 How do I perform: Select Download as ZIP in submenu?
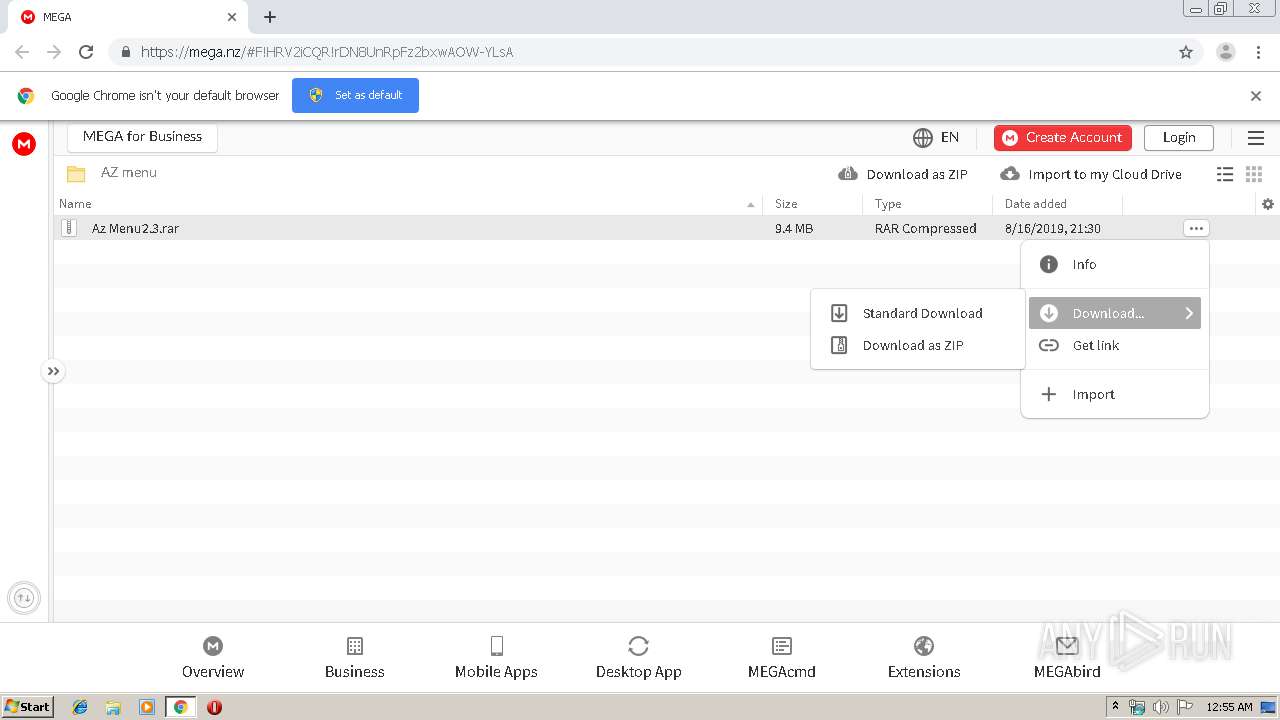click(918, 345)
